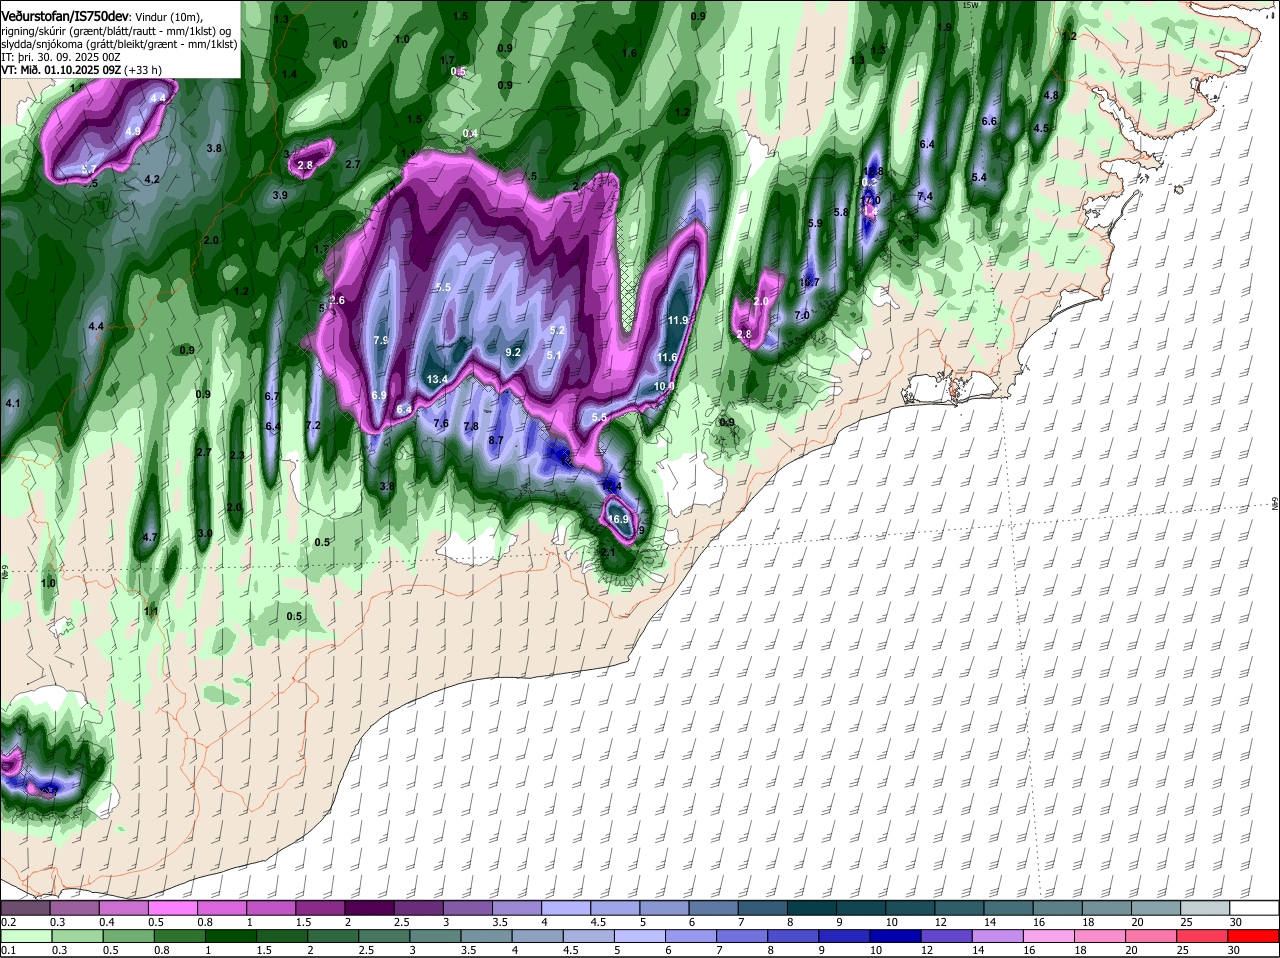Click the 2.1 value label
The height and width of the screenshot is (958, 1280).
pos(608,552)
